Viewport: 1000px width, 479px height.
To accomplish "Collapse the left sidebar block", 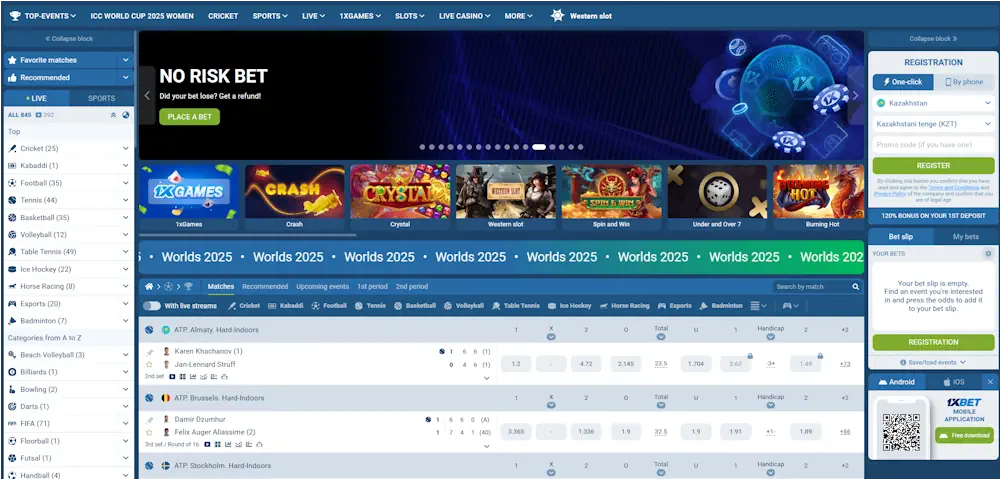I will [x=69, y=39].
